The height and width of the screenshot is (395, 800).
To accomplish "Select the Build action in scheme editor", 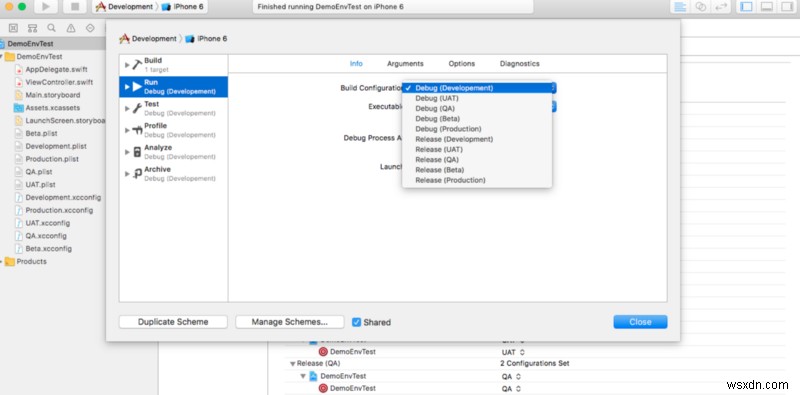I will point(173,65).
